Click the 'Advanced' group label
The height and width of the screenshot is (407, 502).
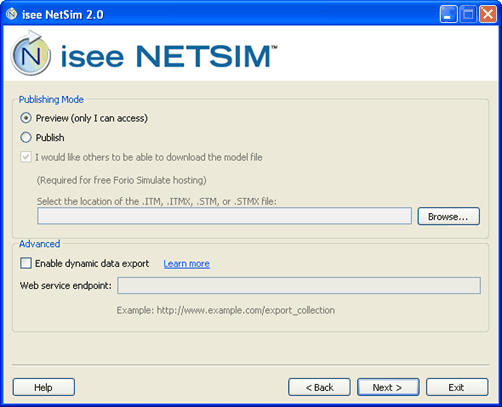coord(39,244)
